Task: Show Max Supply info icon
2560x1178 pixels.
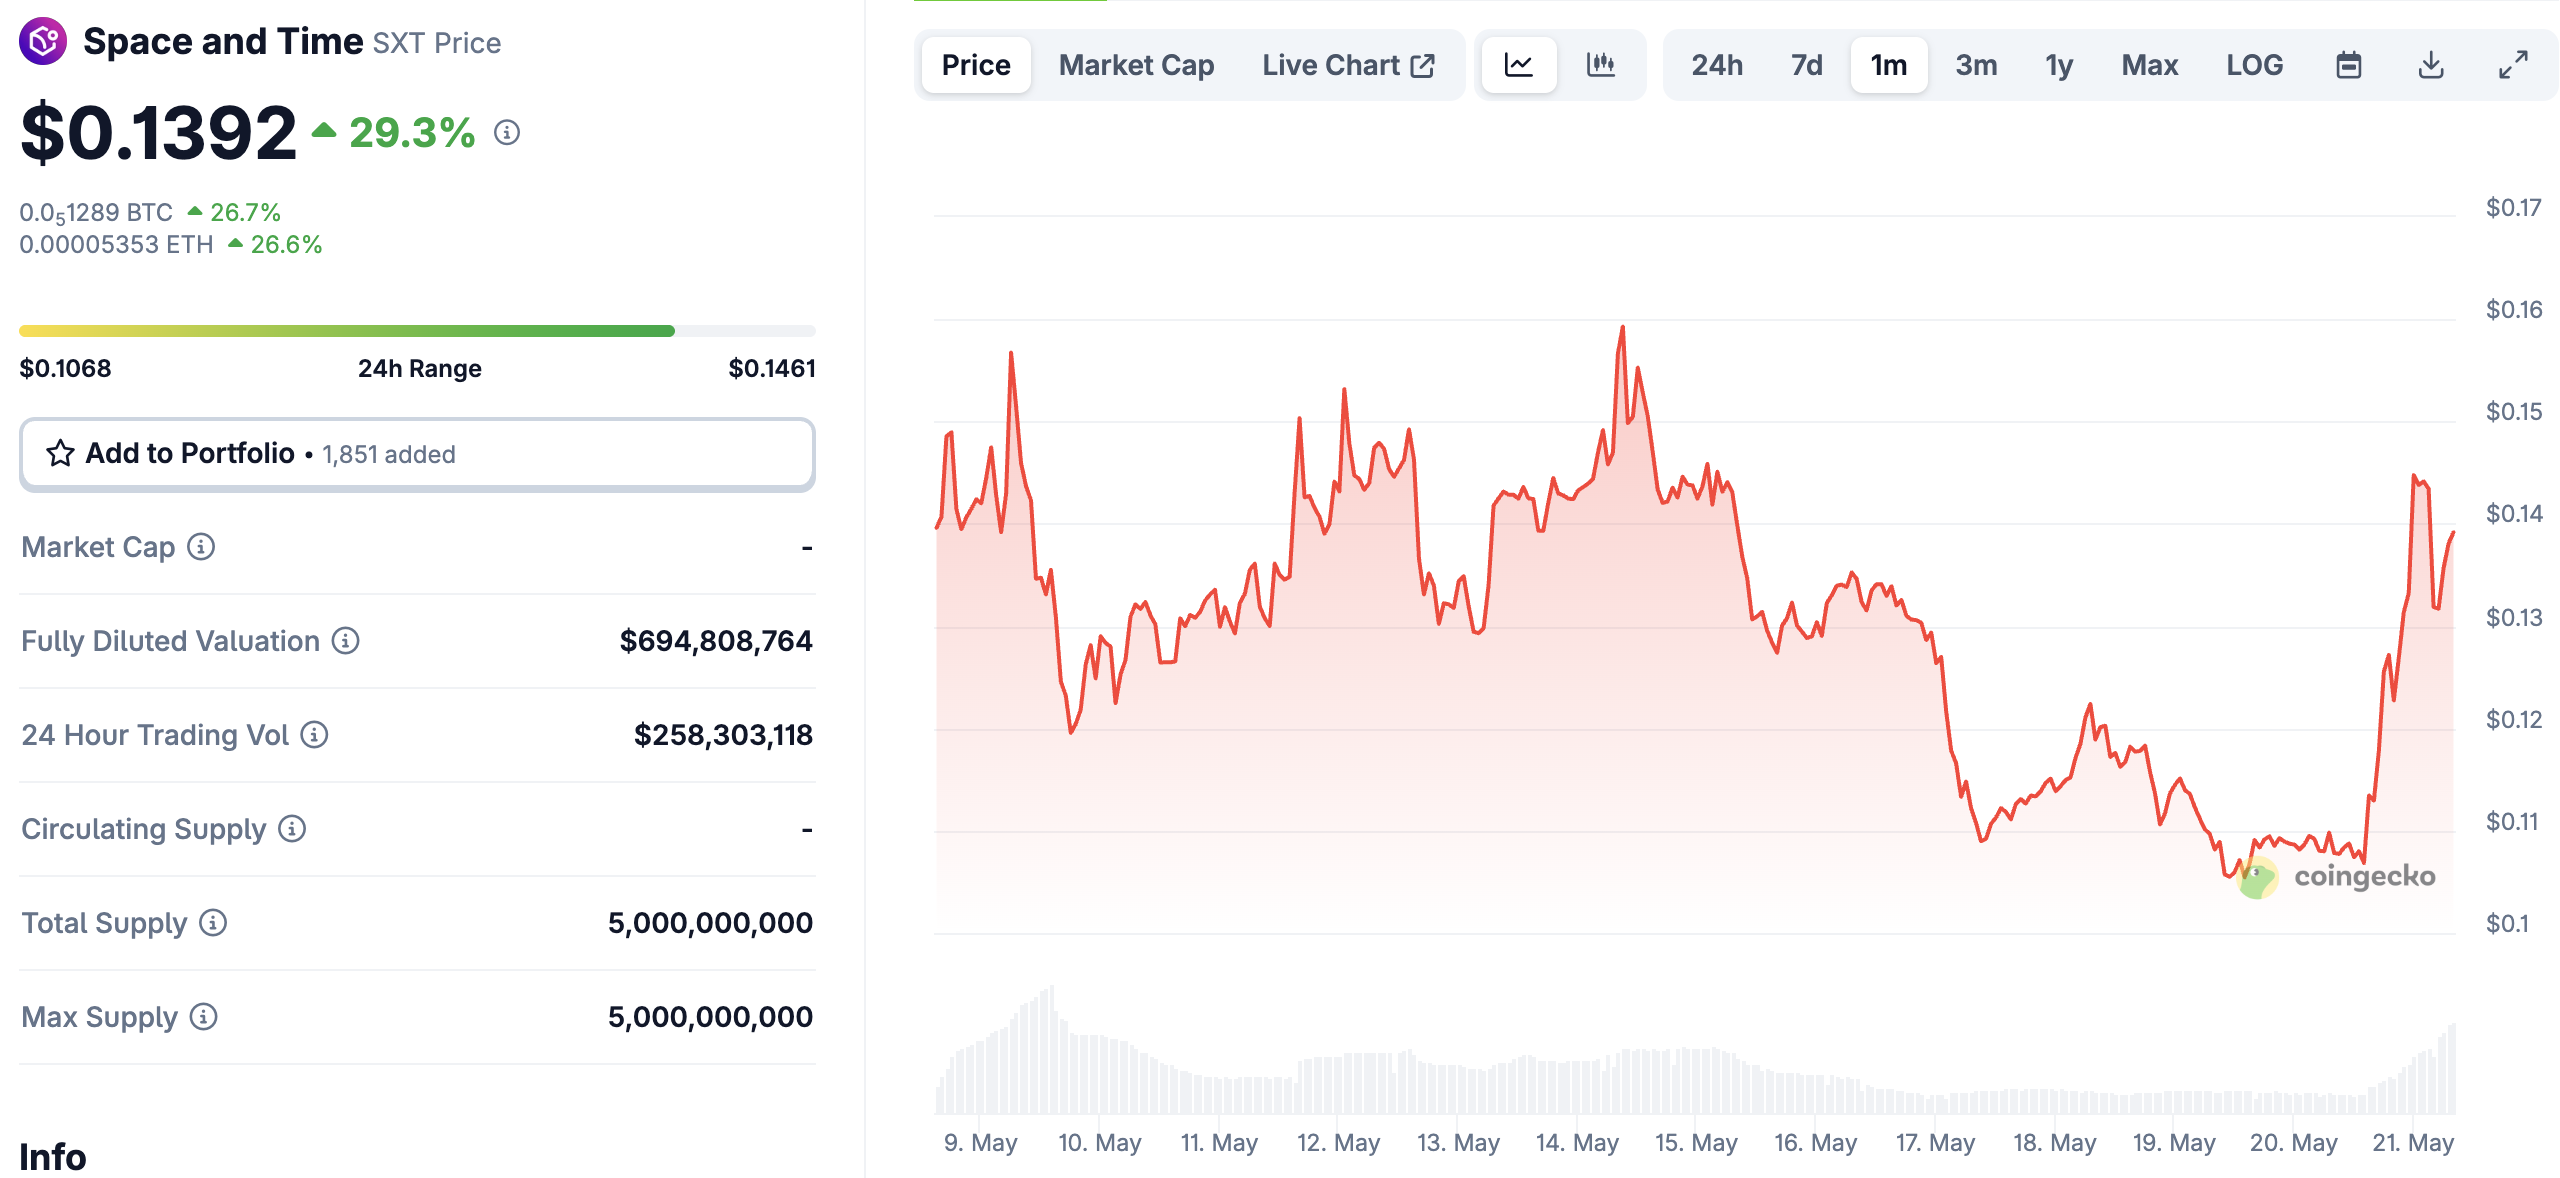Action: pos(204,1017)
